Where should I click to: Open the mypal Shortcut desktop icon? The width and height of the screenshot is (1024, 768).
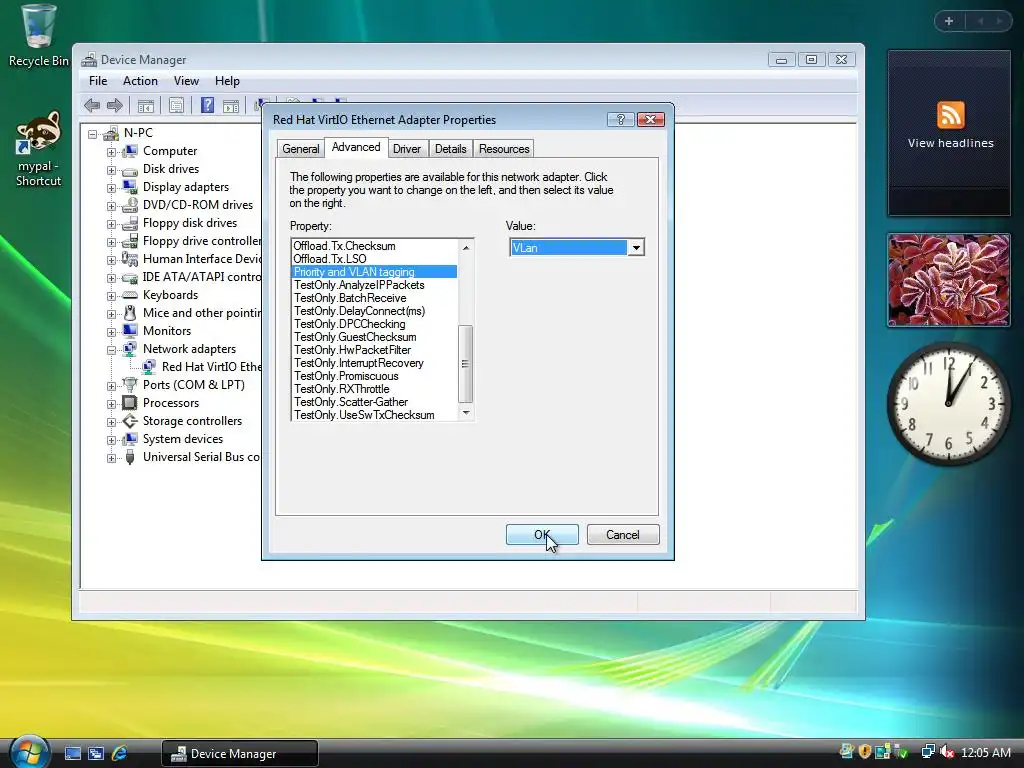[38, 149]
